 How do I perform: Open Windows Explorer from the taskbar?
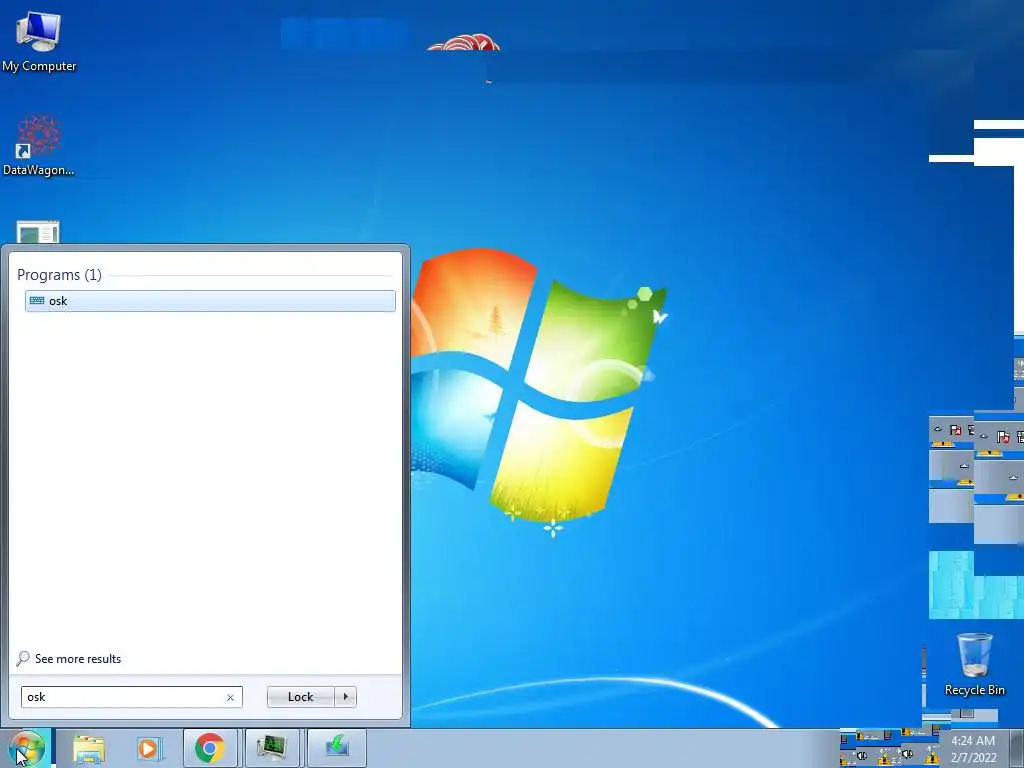89,748
